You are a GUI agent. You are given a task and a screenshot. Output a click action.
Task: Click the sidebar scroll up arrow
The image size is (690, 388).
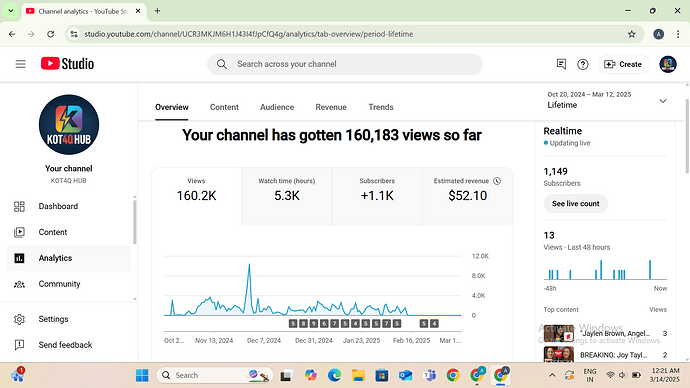pyautogui.click(x=135, y=198)
